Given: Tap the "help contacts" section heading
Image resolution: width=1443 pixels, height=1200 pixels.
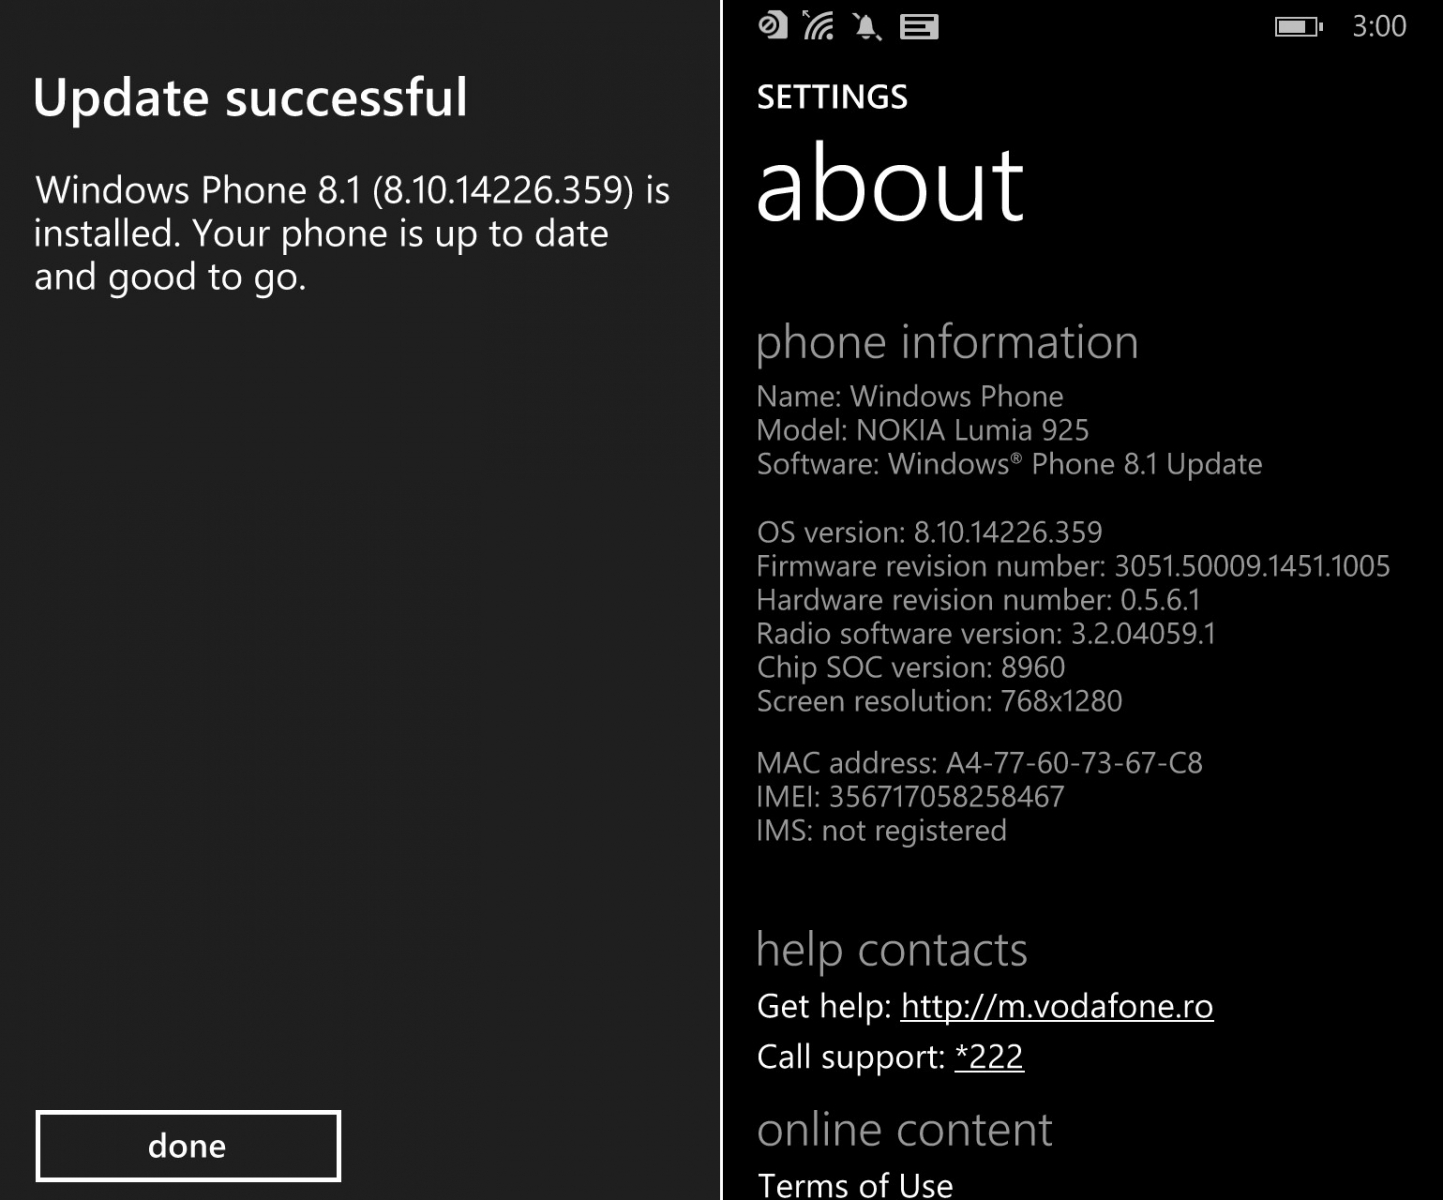Looking at the screenshot, I should click(x=891, y=950).
